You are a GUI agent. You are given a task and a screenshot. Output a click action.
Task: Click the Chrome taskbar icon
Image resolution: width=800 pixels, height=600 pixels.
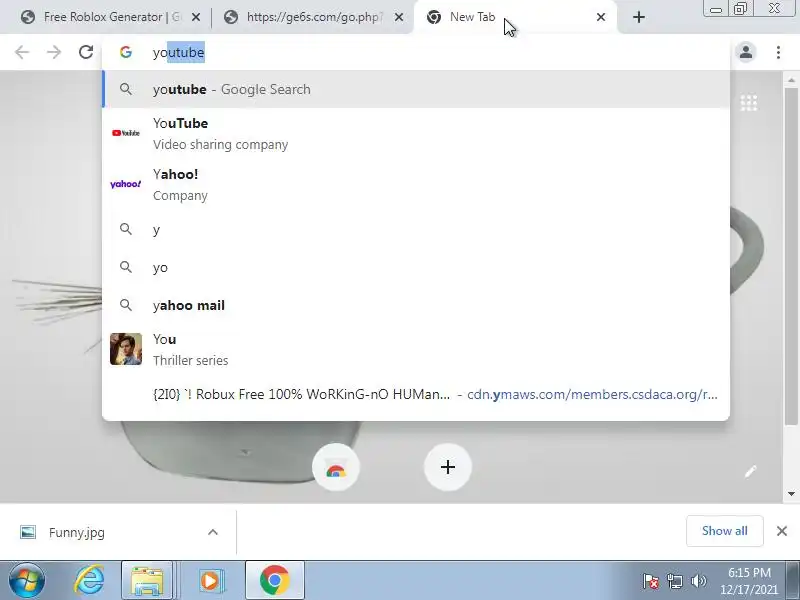[274, 580]
